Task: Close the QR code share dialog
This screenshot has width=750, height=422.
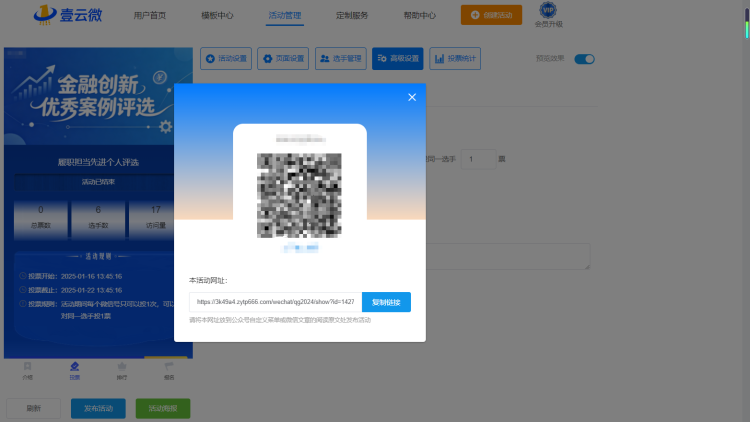Action: [x=412, y=97]
